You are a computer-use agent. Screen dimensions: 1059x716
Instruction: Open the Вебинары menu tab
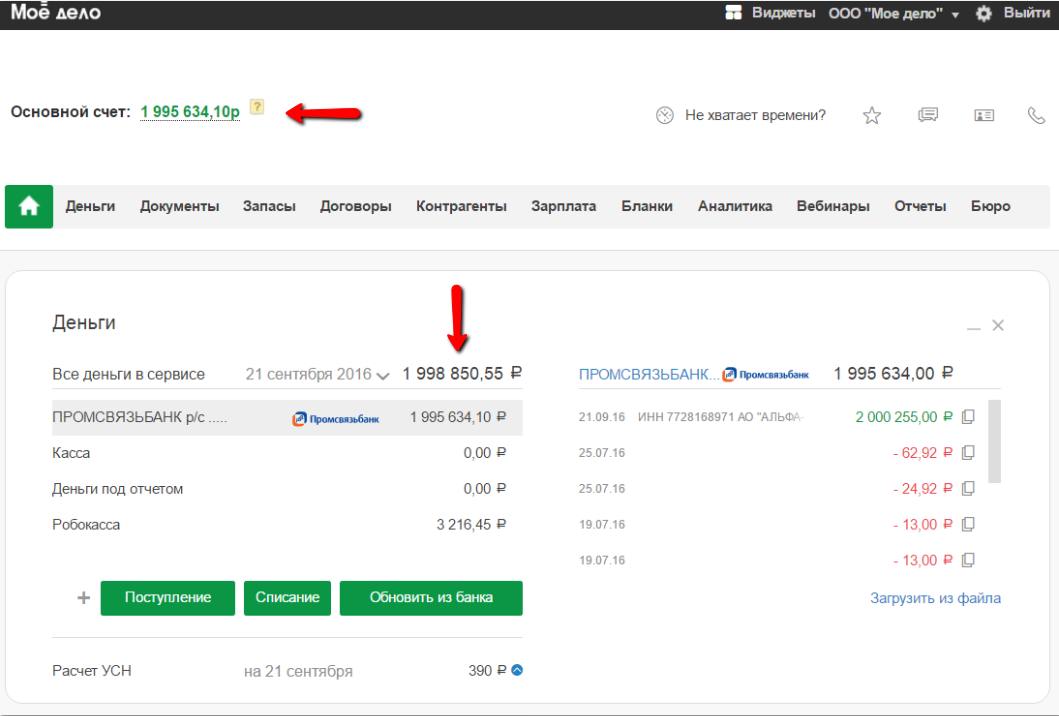click(x=833, y=206)
